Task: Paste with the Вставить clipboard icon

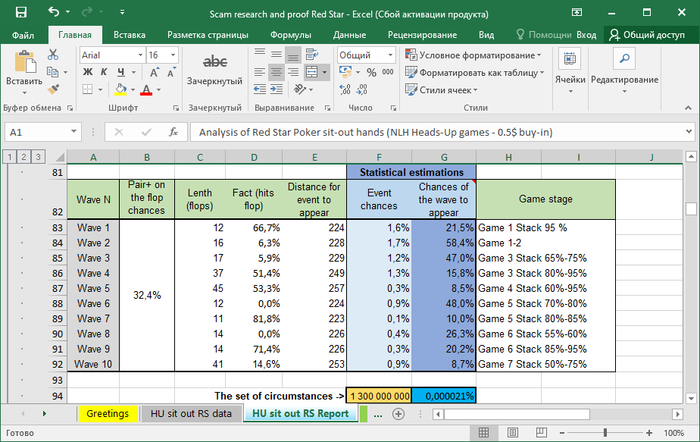Action: point(25,63)
